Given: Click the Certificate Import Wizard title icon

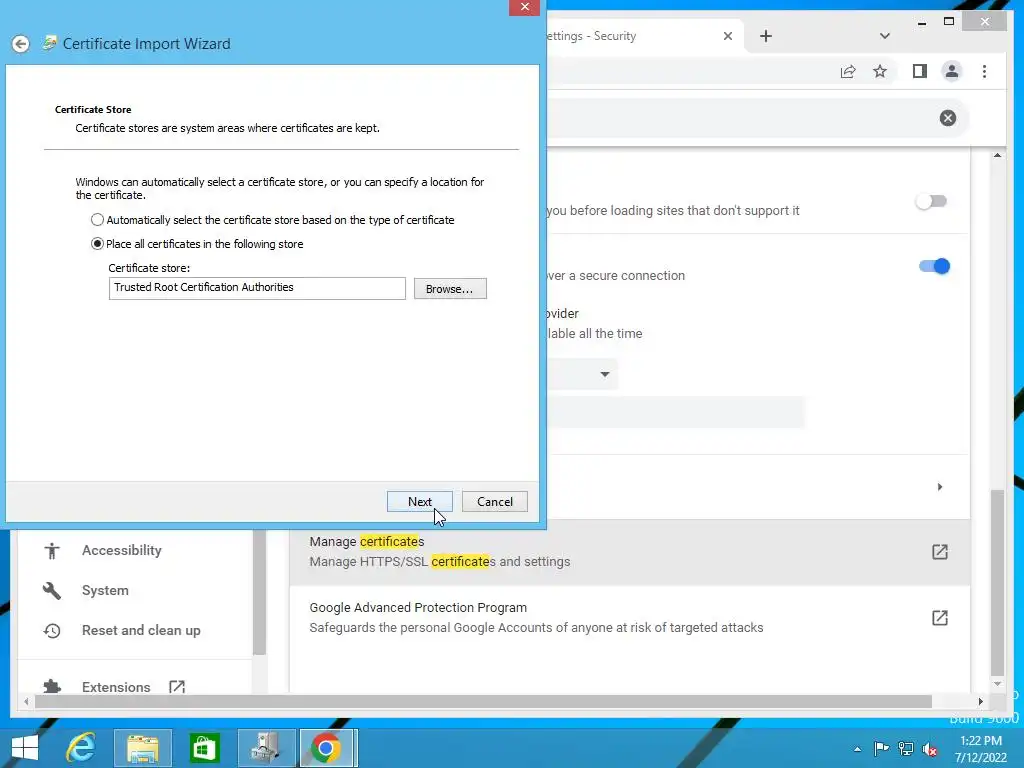Looking at the screenshot, I should [49, 43].
